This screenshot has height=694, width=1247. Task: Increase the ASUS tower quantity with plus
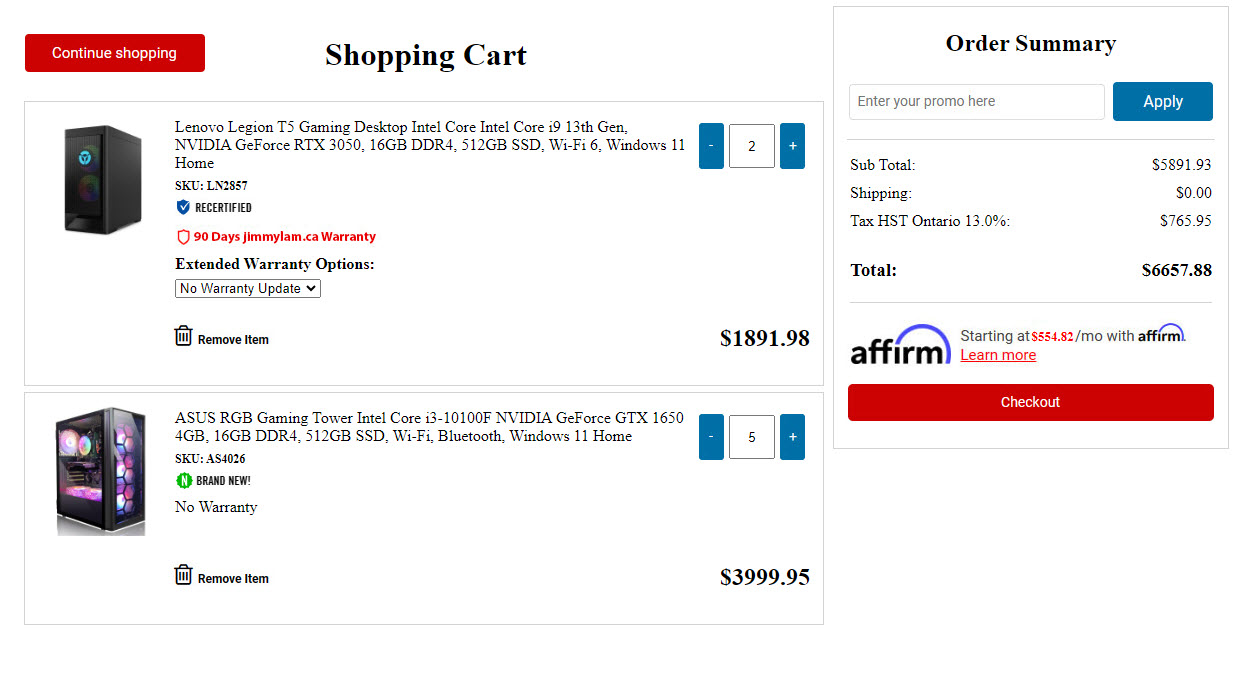click(792, 437)
